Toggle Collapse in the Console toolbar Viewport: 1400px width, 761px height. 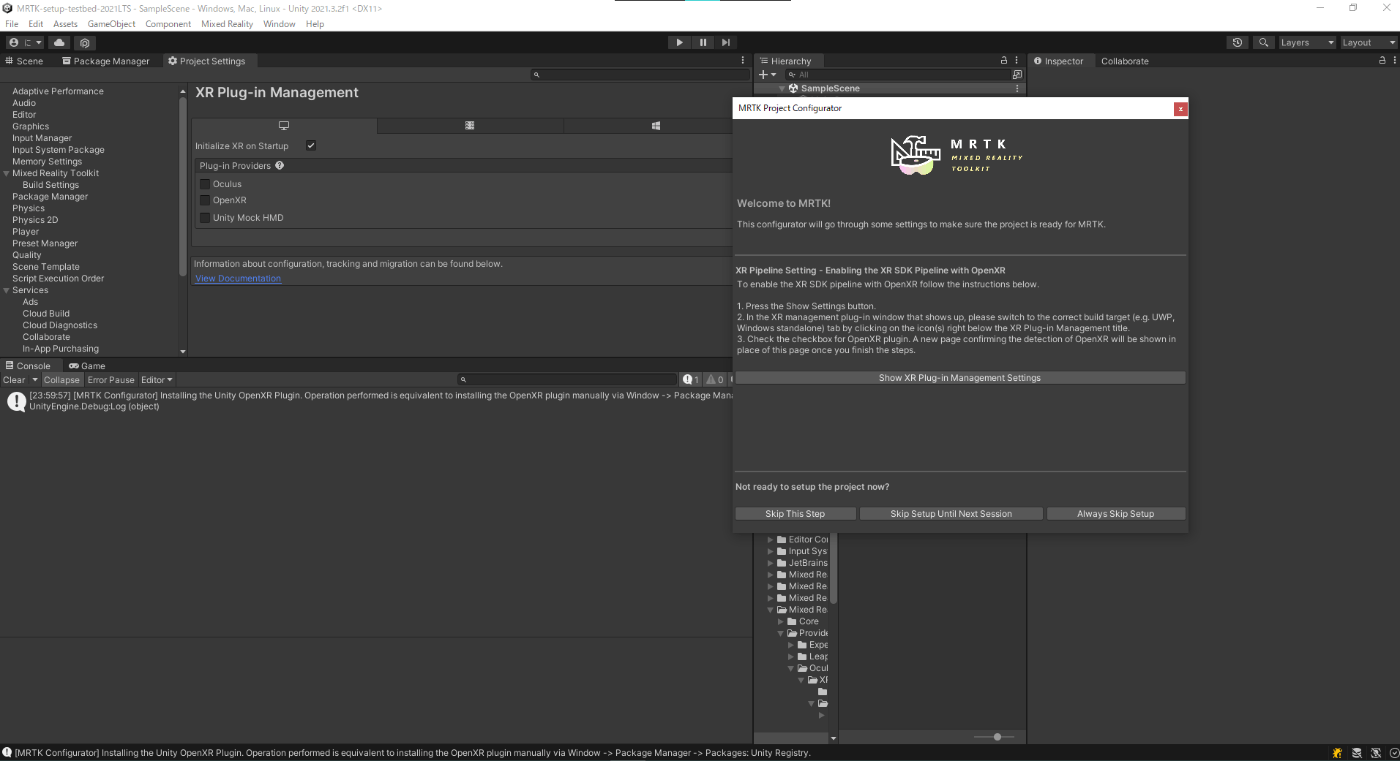point(61,380)
